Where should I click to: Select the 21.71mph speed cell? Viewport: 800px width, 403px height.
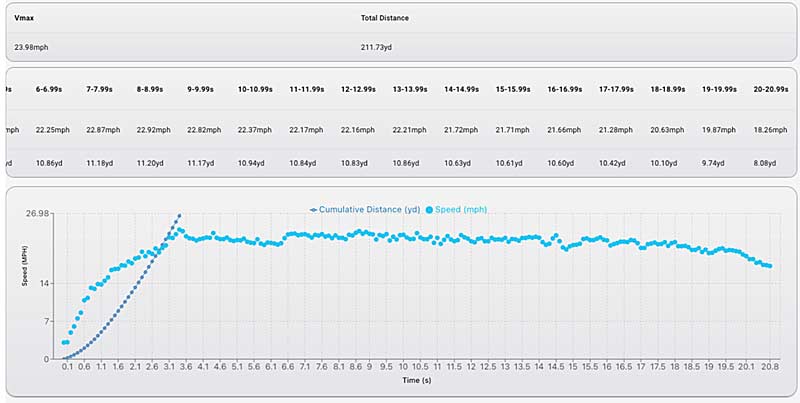pyautogui.click(x=512, y=130)
